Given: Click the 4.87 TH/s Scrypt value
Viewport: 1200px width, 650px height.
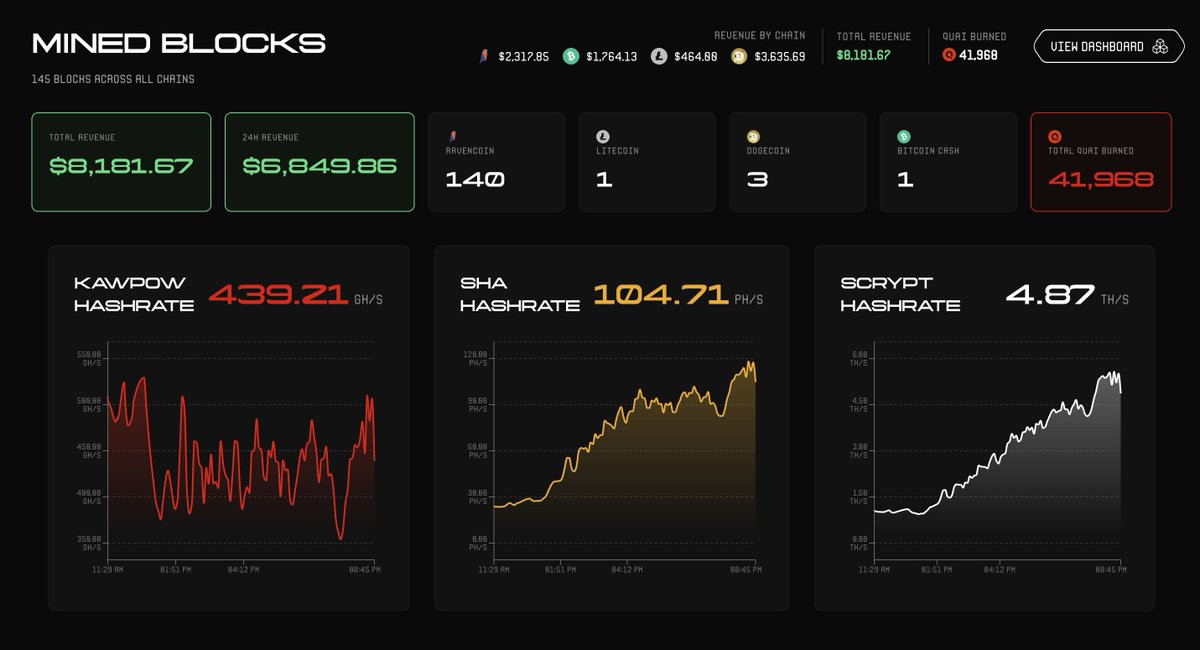Looking at the screenshot, I should coord(1066,295).
